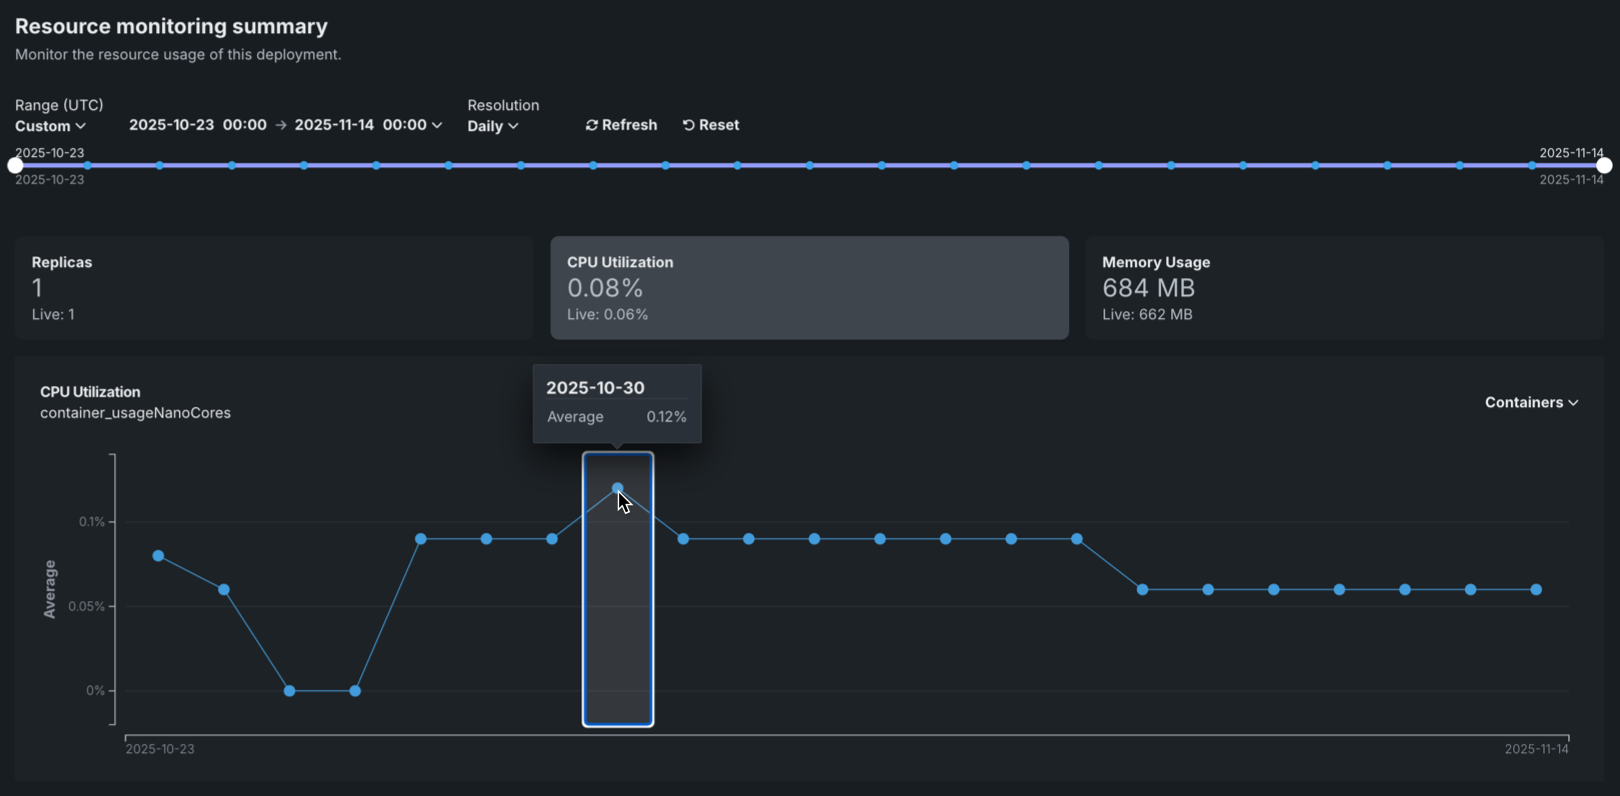The width and height of the screenshot is (1620, 796).
Task: Click the Refresh icon button
Action: point(591,125)
